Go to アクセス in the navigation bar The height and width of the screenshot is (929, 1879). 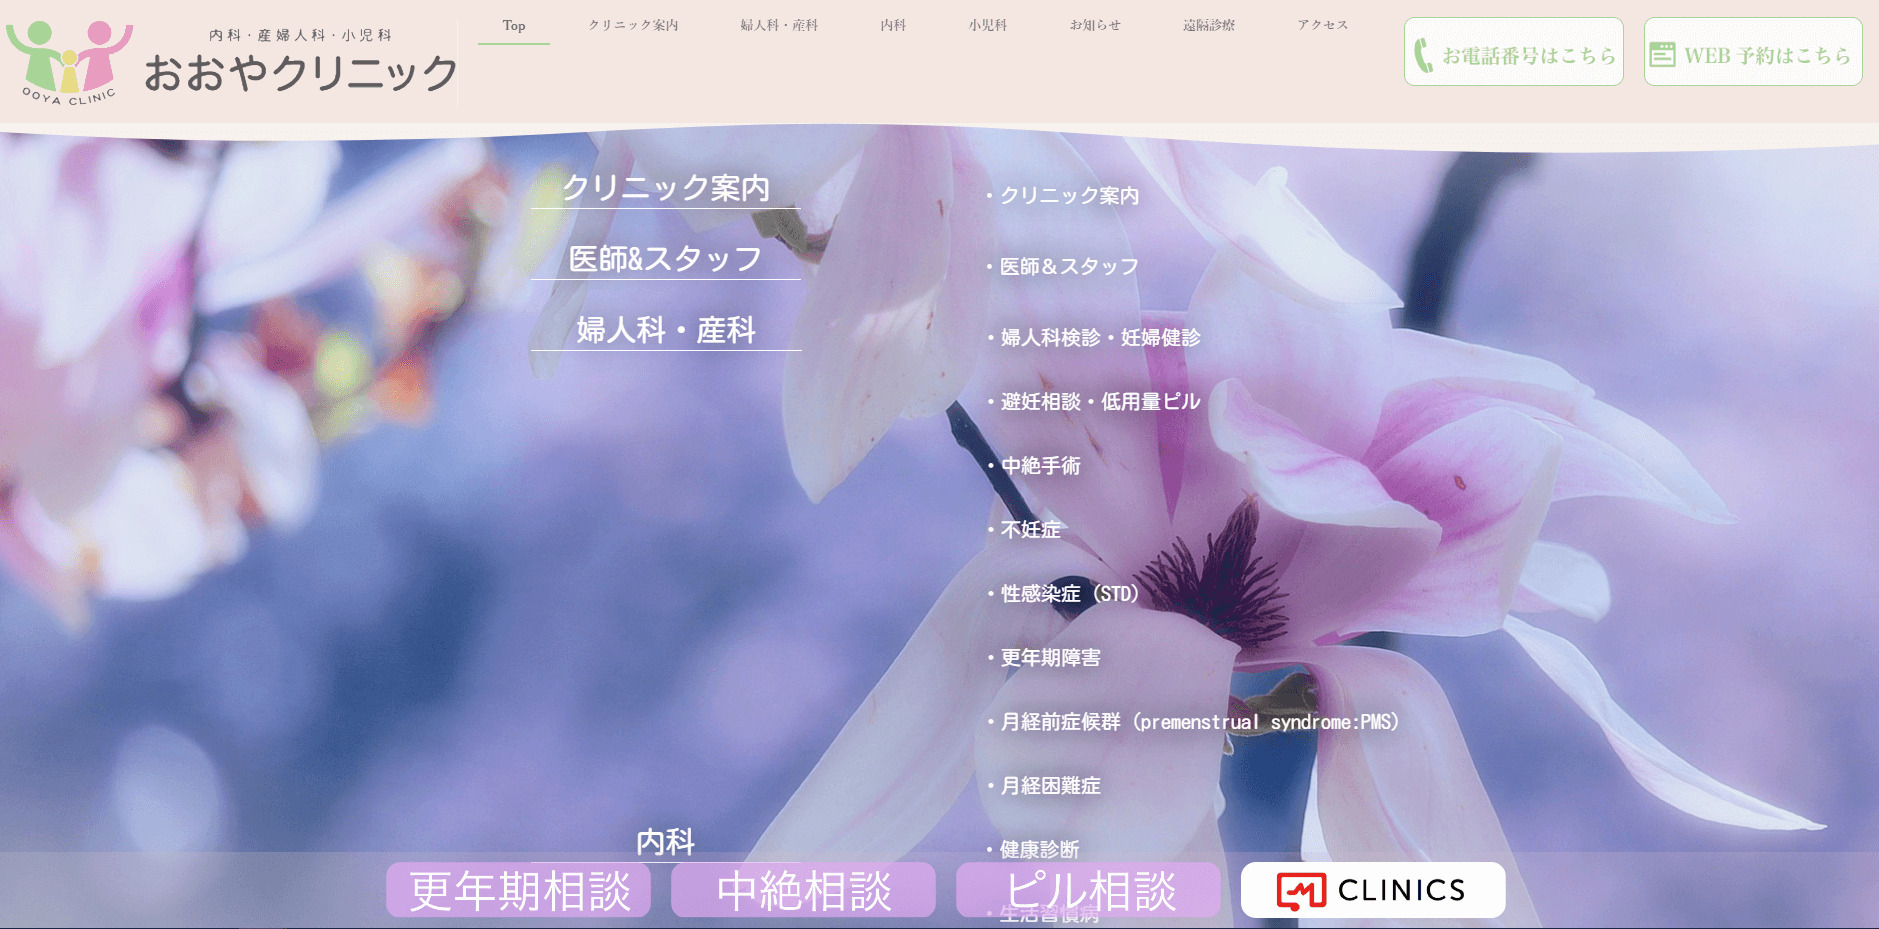pos(1323,26)
